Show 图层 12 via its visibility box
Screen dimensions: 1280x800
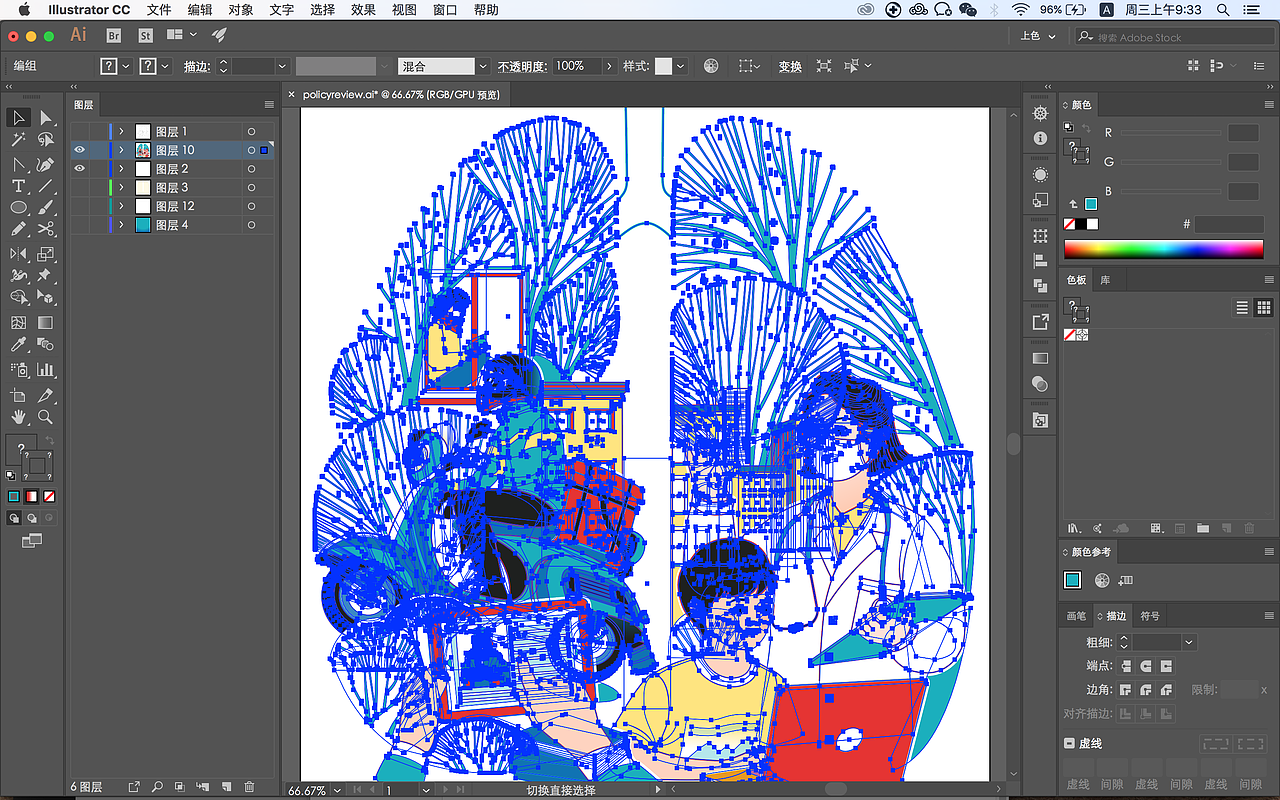[79, 206]
